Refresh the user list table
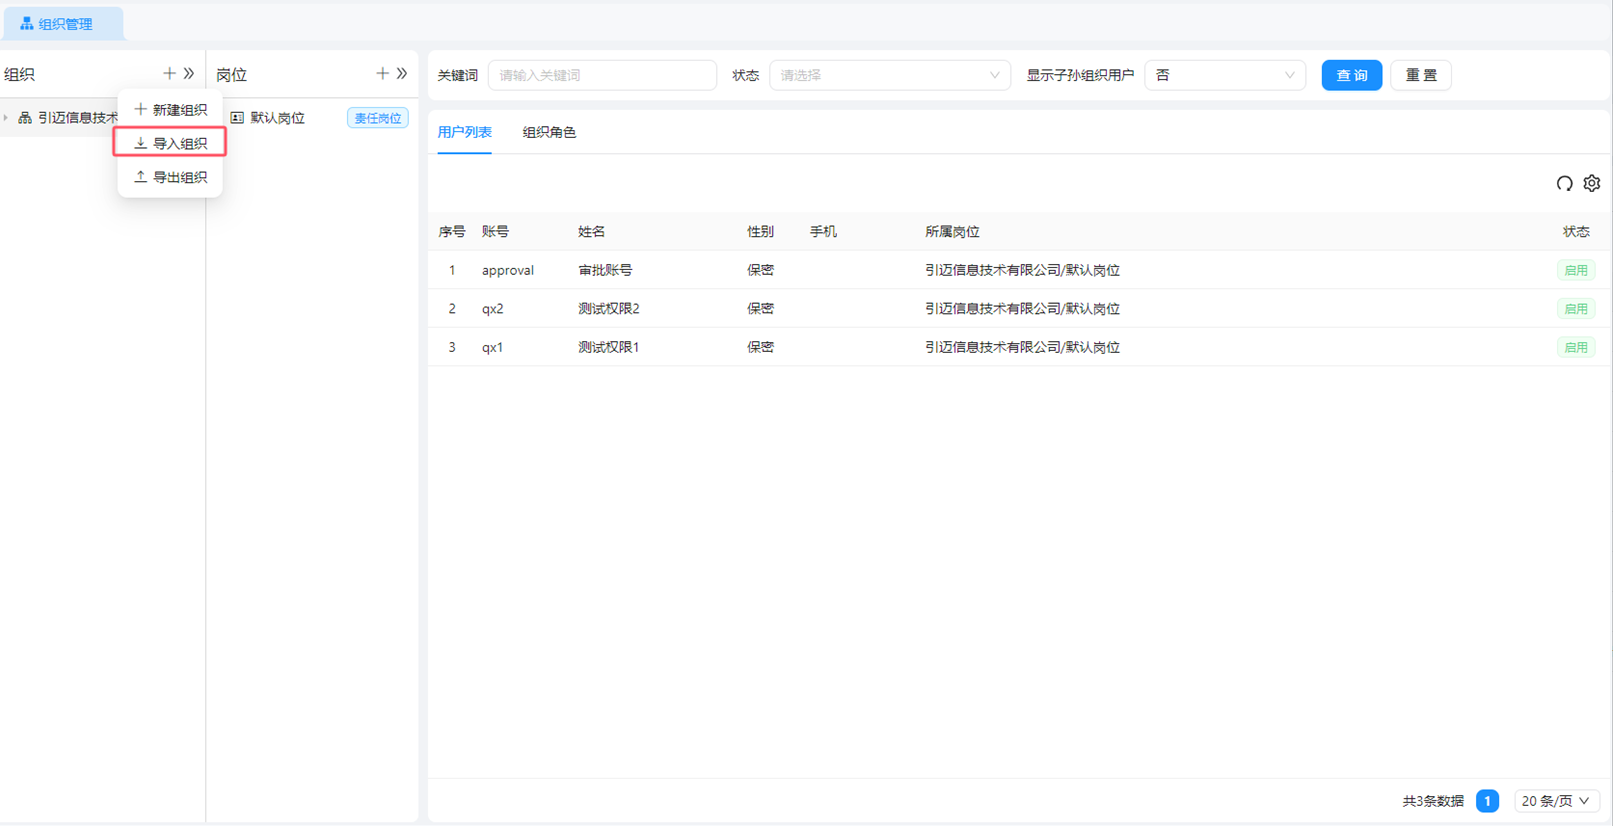The image size is (1613, 826). tap(1564, 183)
